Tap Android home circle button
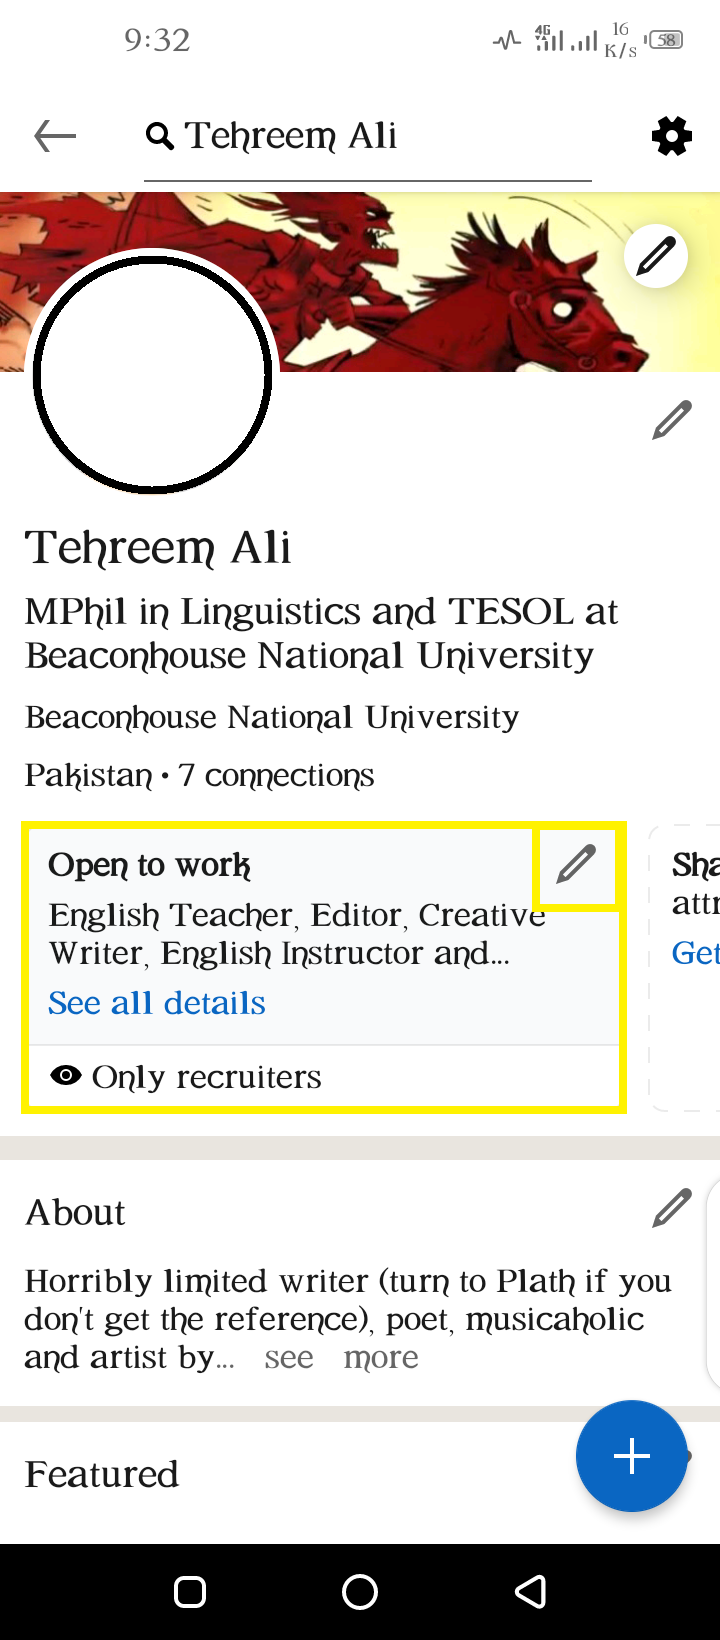This screenshot has height=1640, width=720. (360, 1591)
